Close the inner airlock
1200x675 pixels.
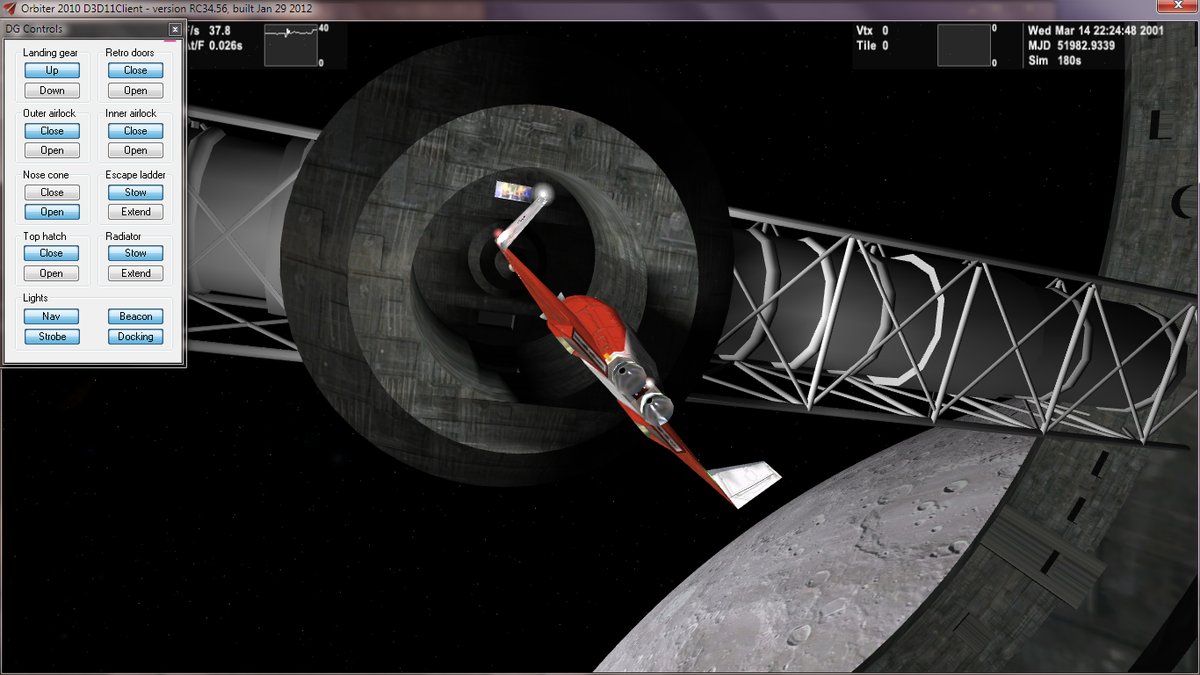click(x=136, y=131)
